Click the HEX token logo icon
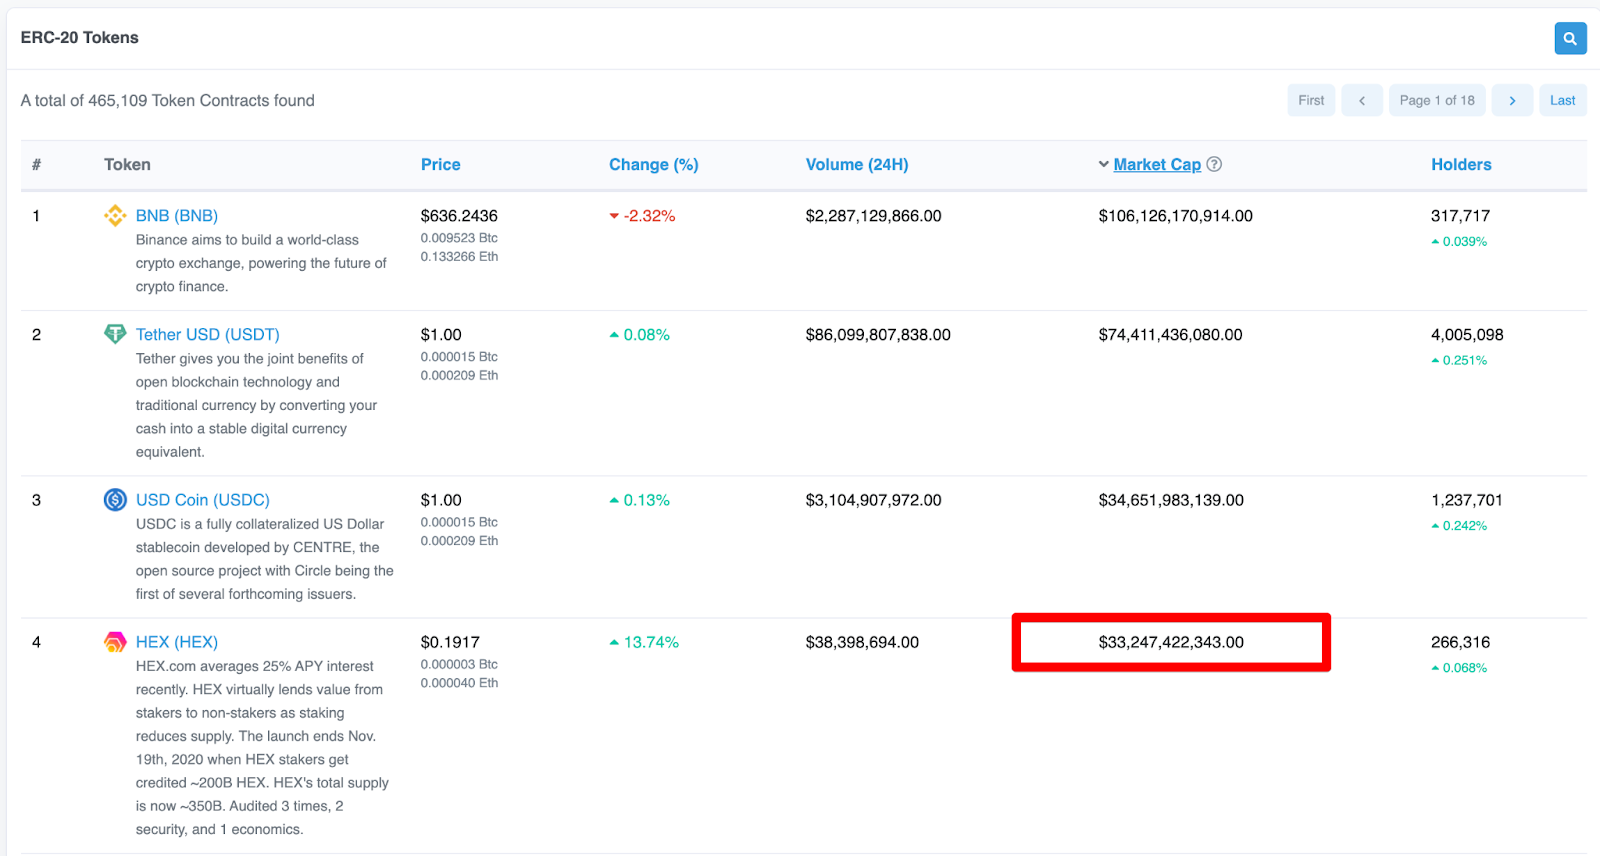This screenshot has width=1600, height=856. click(x=116, y=642)
